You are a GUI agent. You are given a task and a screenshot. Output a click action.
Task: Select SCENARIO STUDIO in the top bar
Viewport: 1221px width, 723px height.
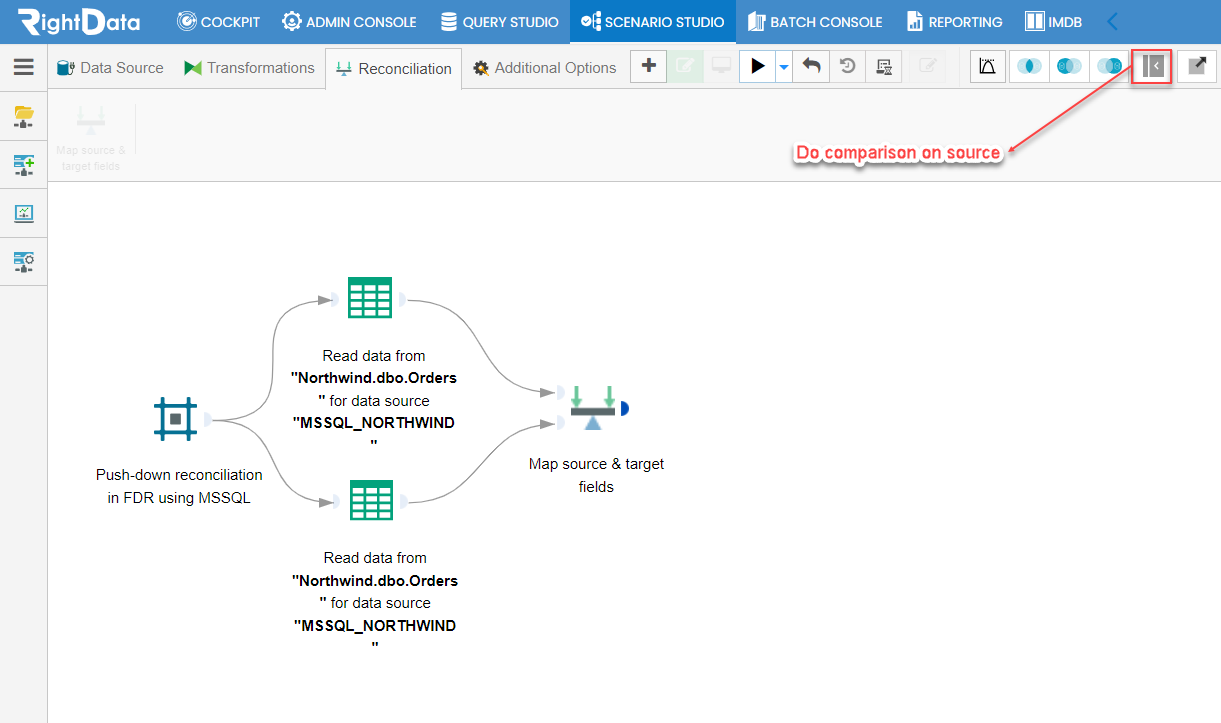(x=653, y=21)
